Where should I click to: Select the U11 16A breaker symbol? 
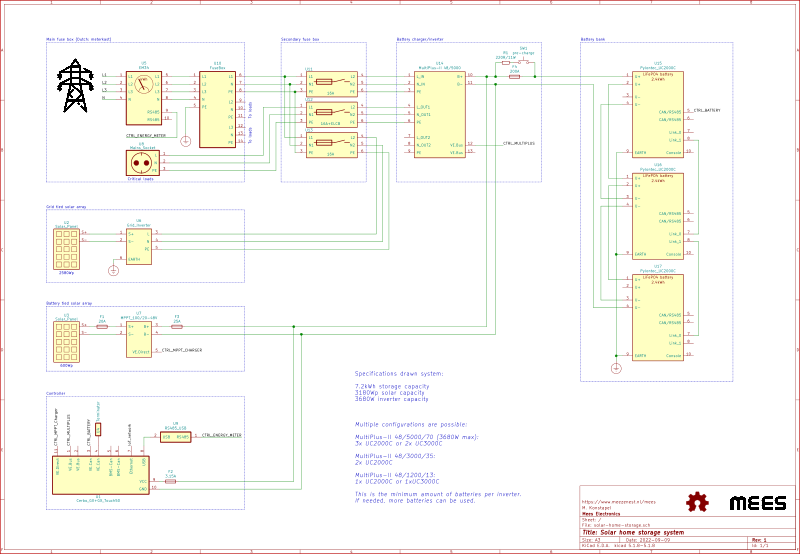point(332,84)
